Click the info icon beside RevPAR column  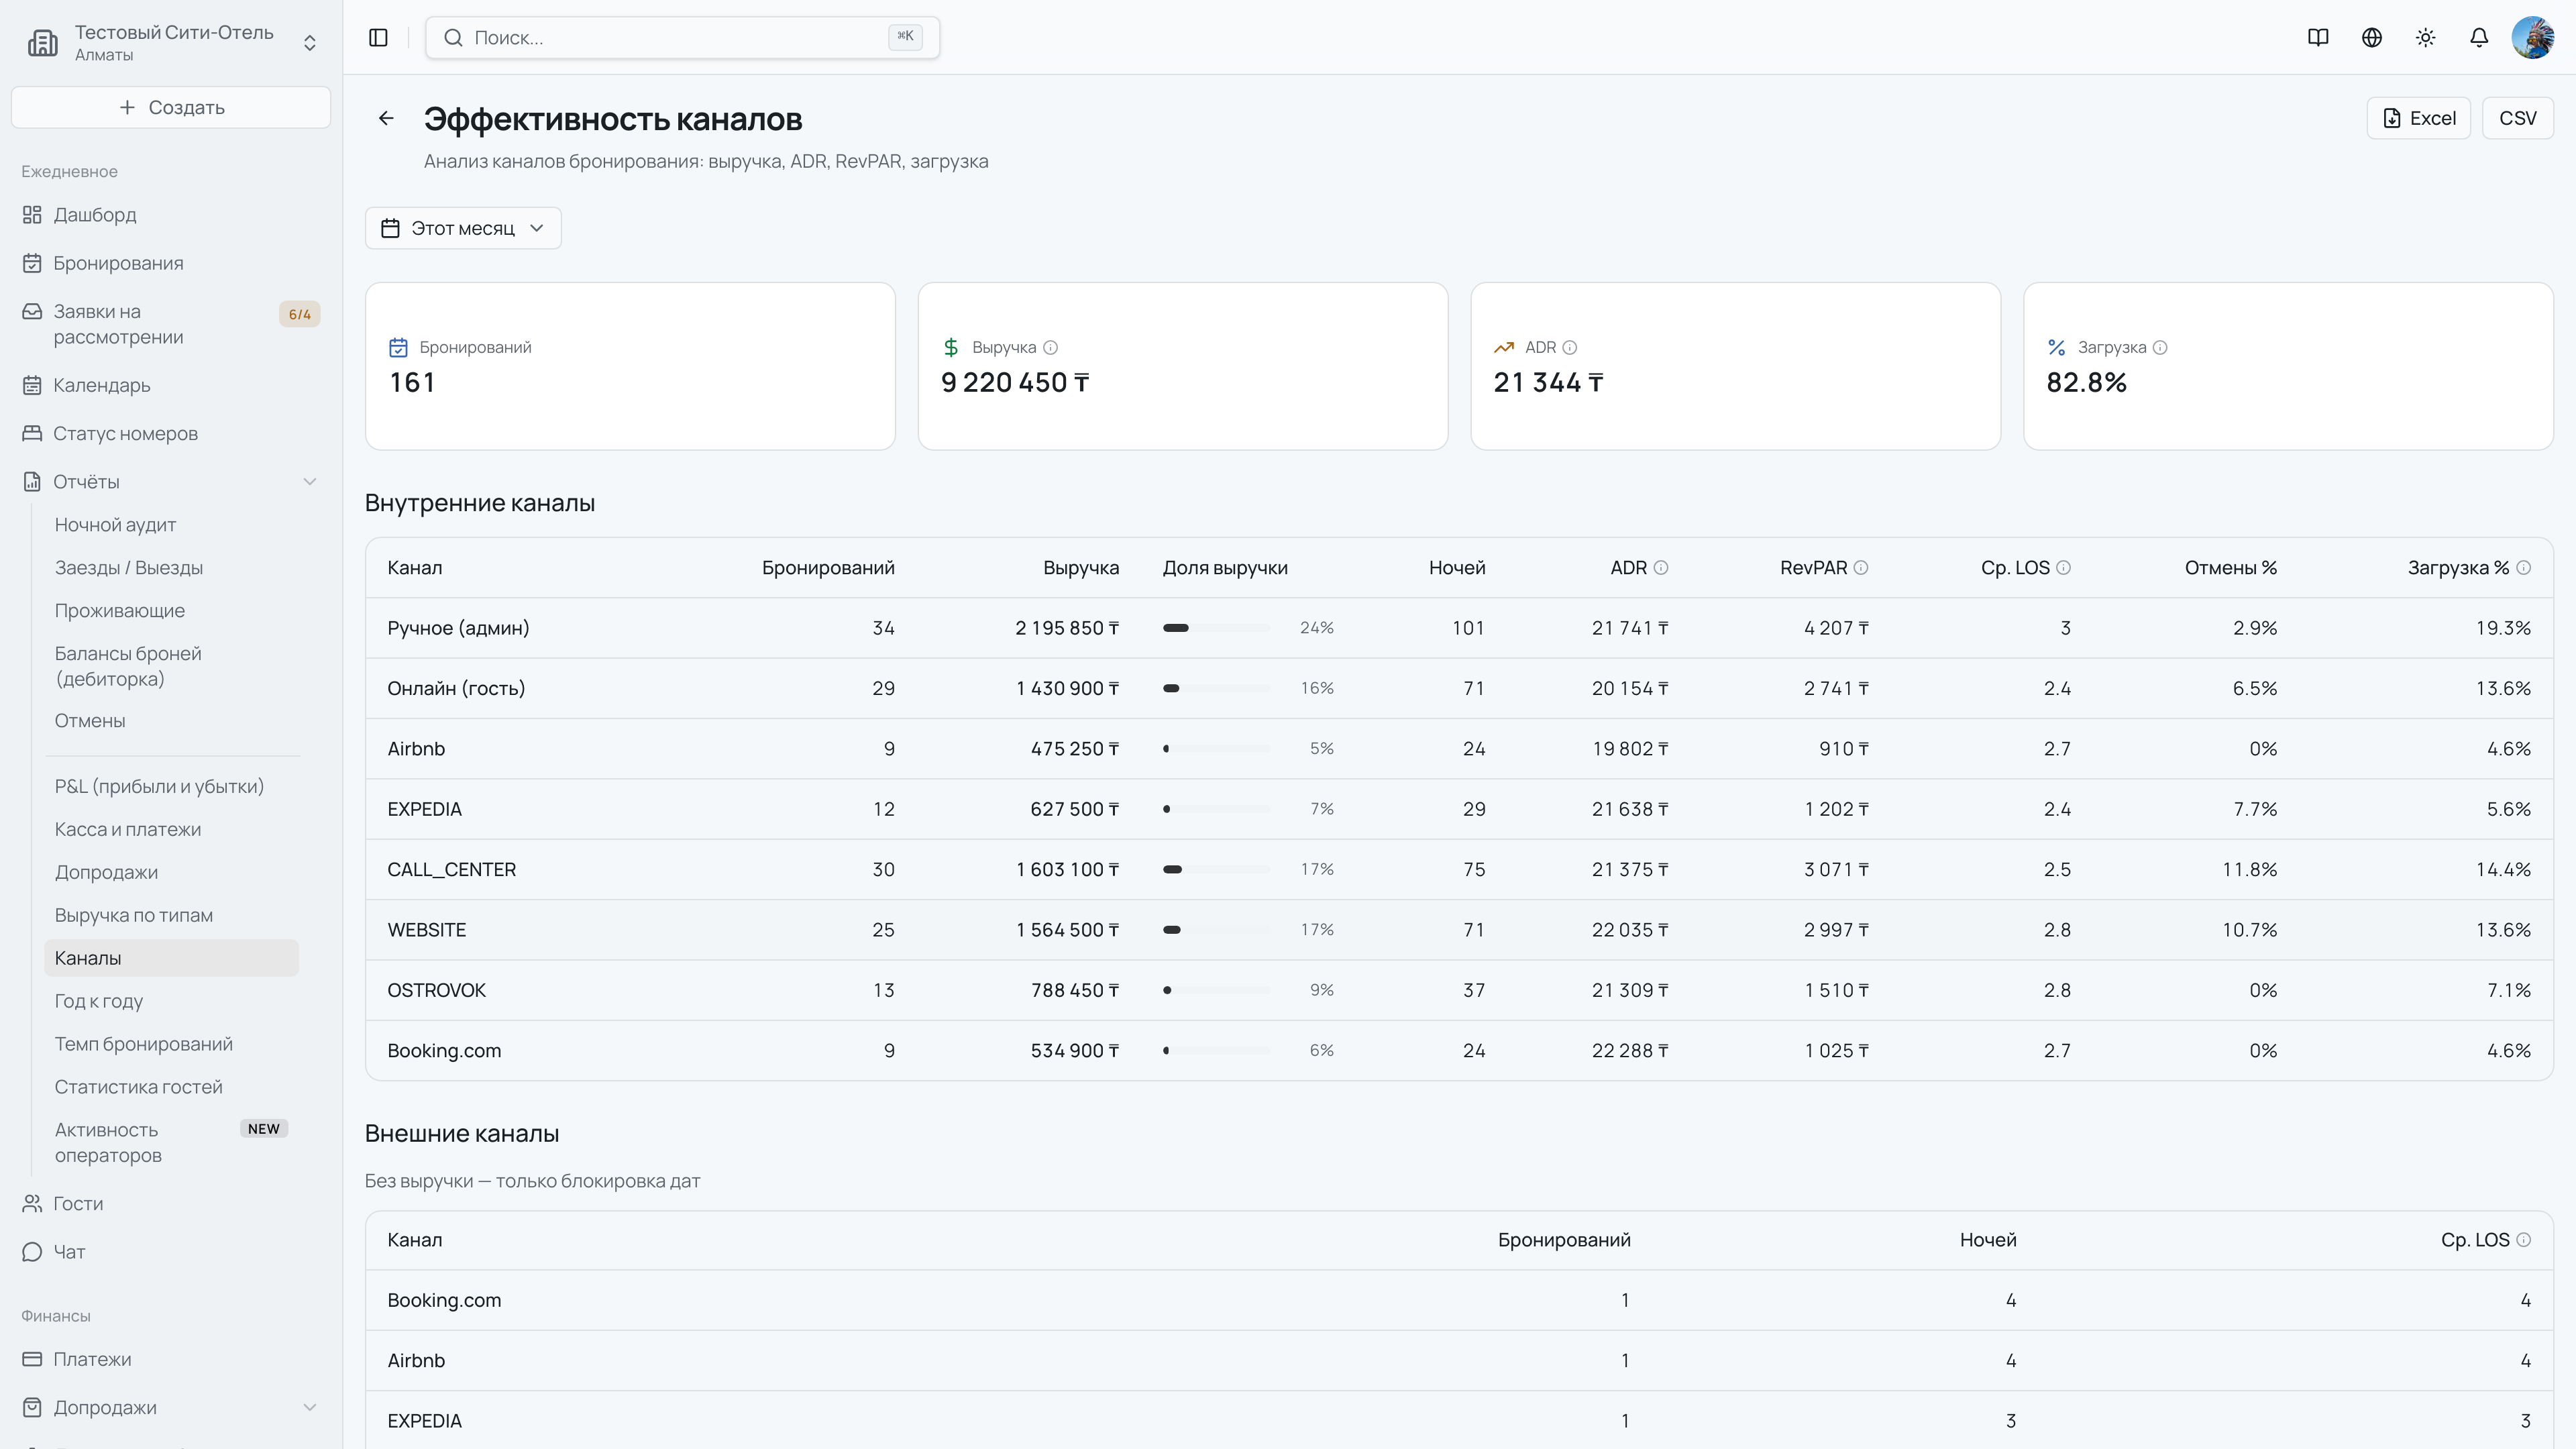point(1861,568)
